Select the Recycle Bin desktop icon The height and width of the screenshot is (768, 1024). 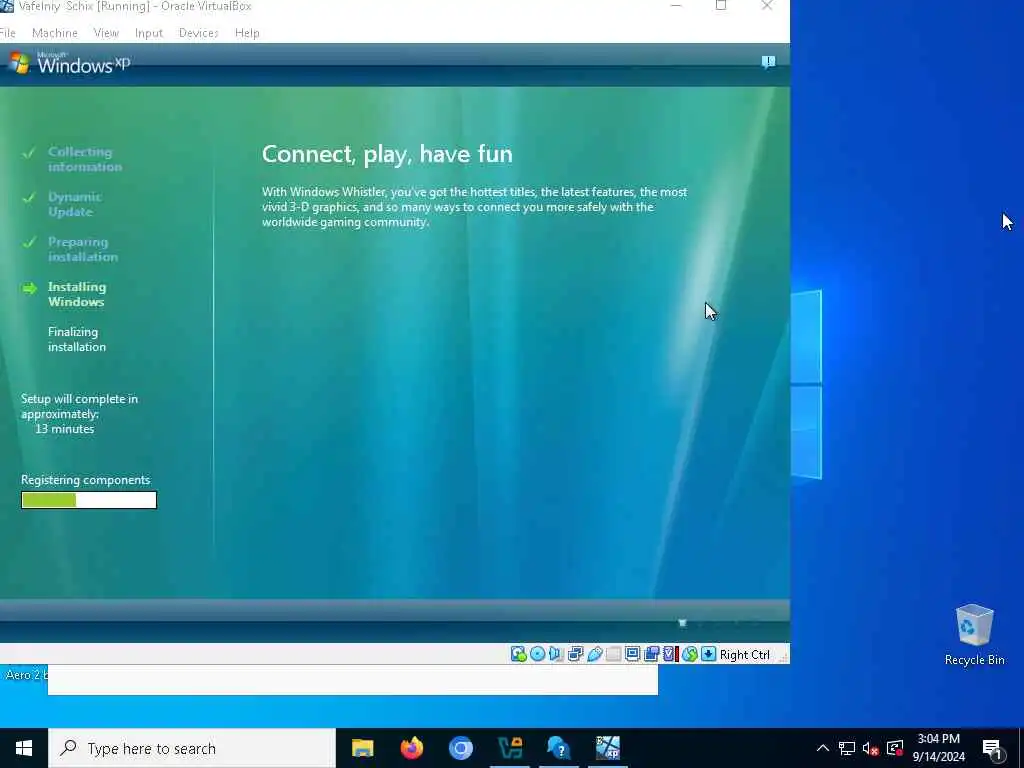[974, 635]
